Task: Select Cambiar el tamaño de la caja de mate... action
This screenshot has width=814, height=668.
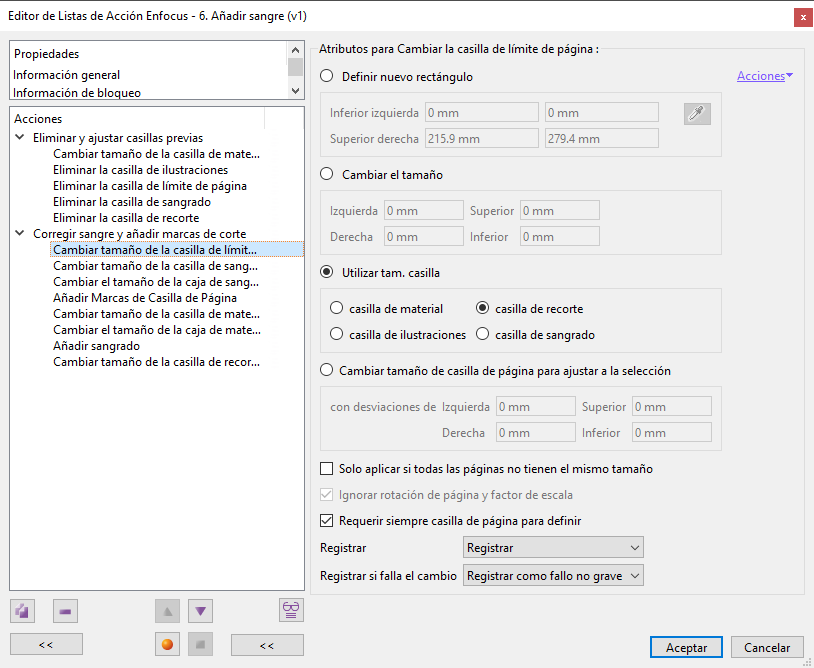Action: point(157,330)
